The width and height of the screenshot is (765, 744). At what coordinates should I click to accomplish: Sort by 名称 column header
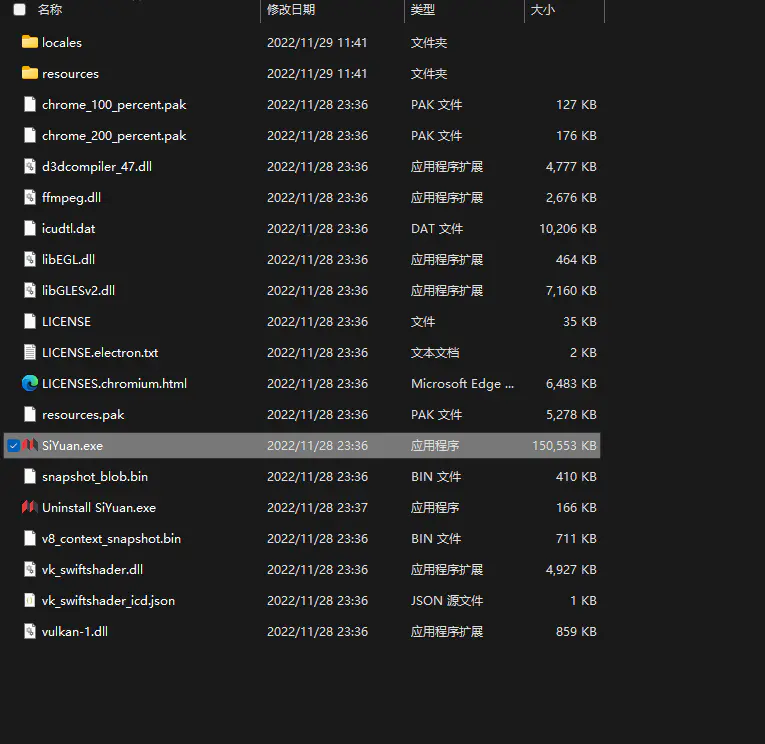[50, 9]
